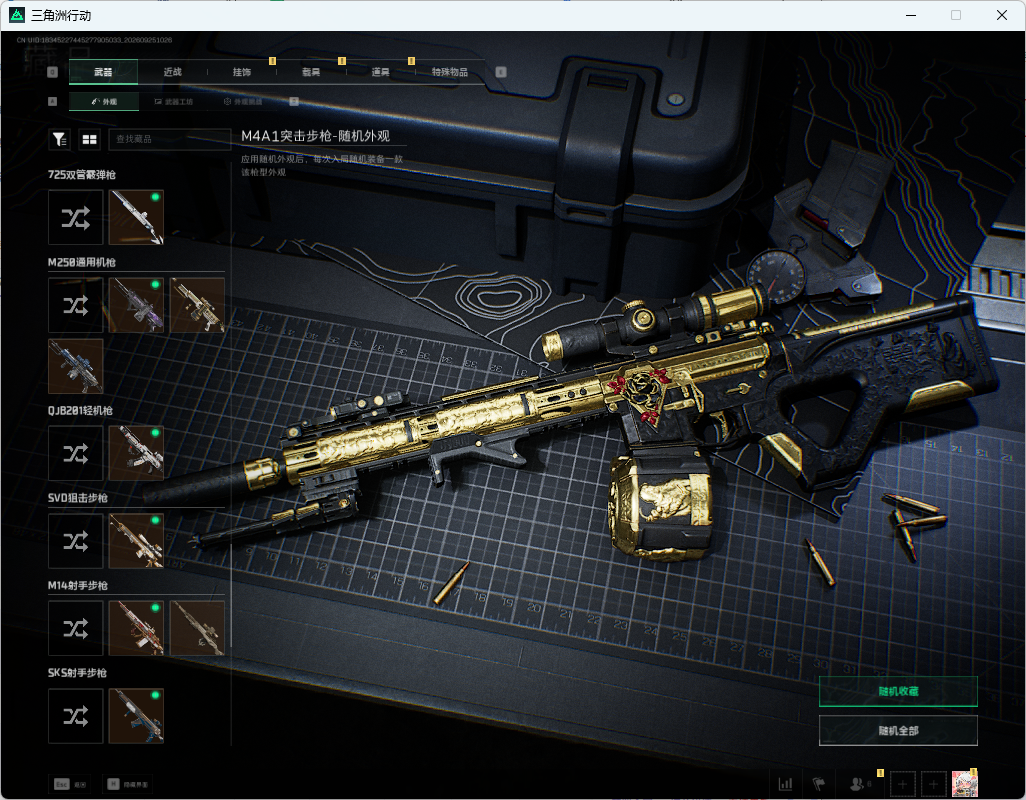Select random shuffle icon for M250通用机枪
The image size is (1026, 800).
(76, 305)
